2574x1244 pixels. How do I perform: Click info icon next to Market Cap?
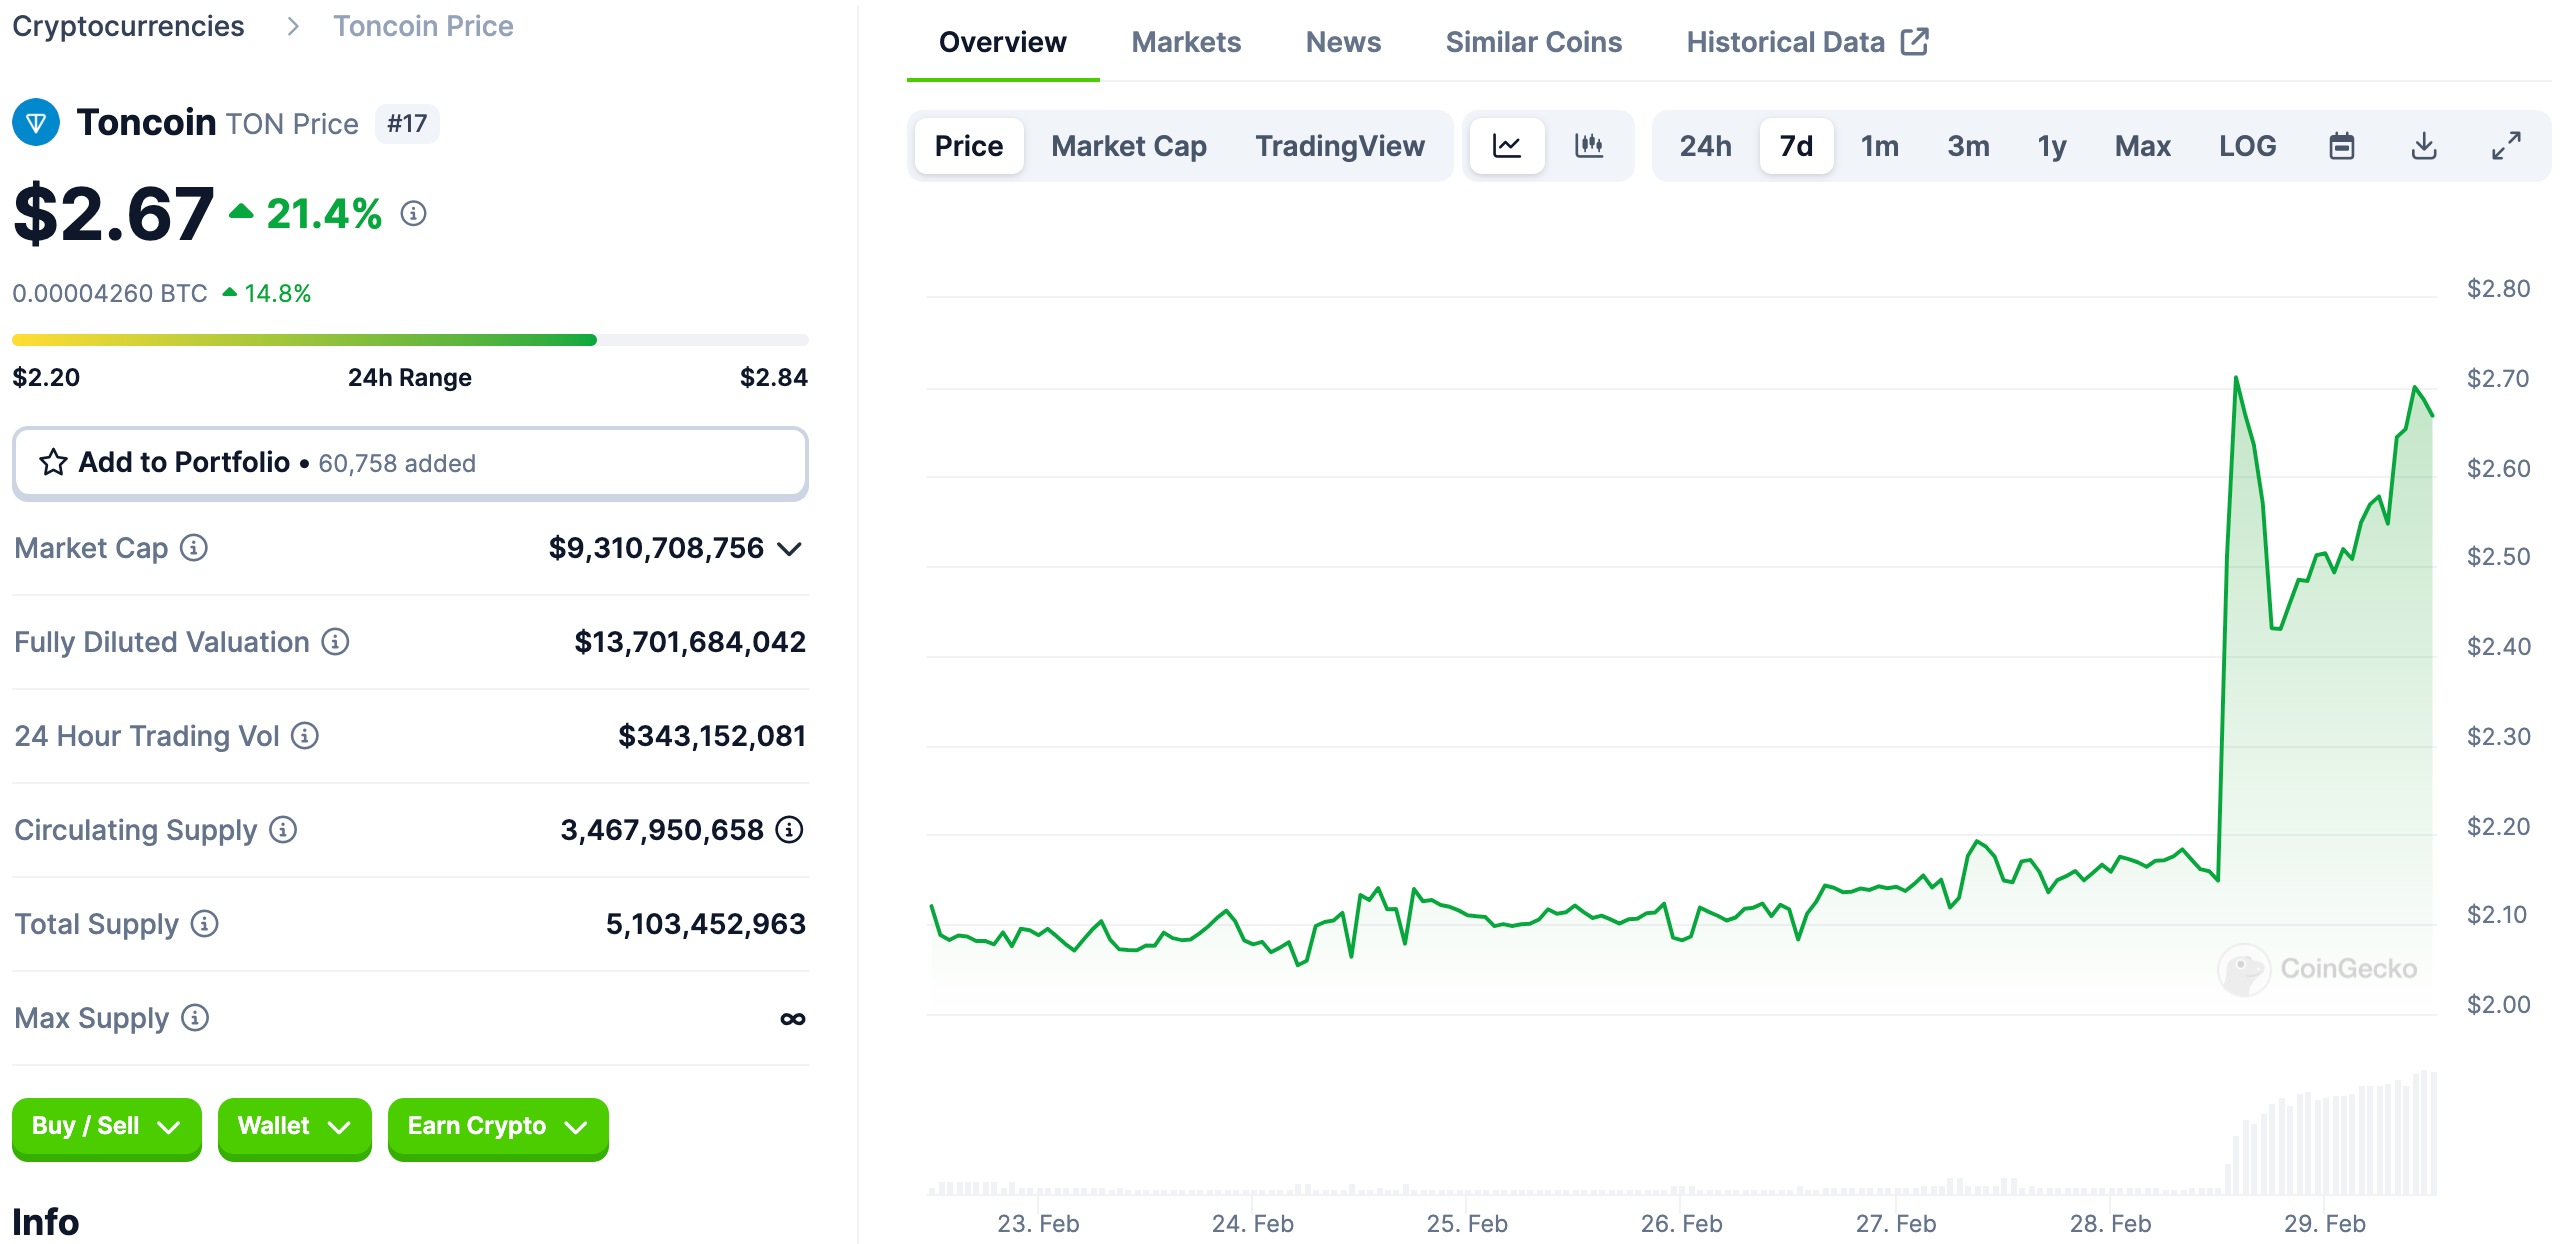194,548
